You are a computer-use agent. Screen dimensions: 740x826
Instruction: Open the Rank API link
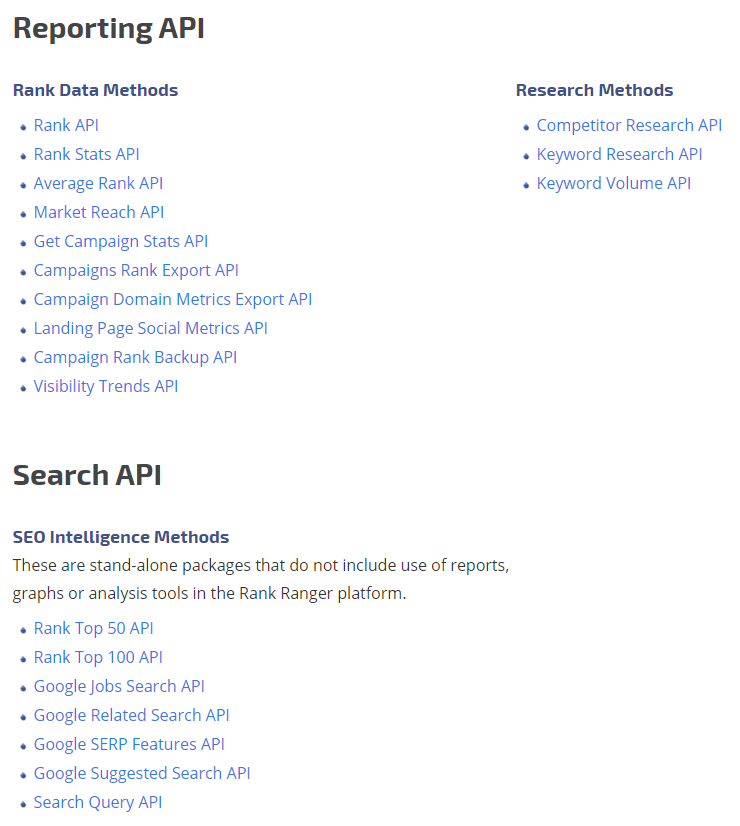66,125
